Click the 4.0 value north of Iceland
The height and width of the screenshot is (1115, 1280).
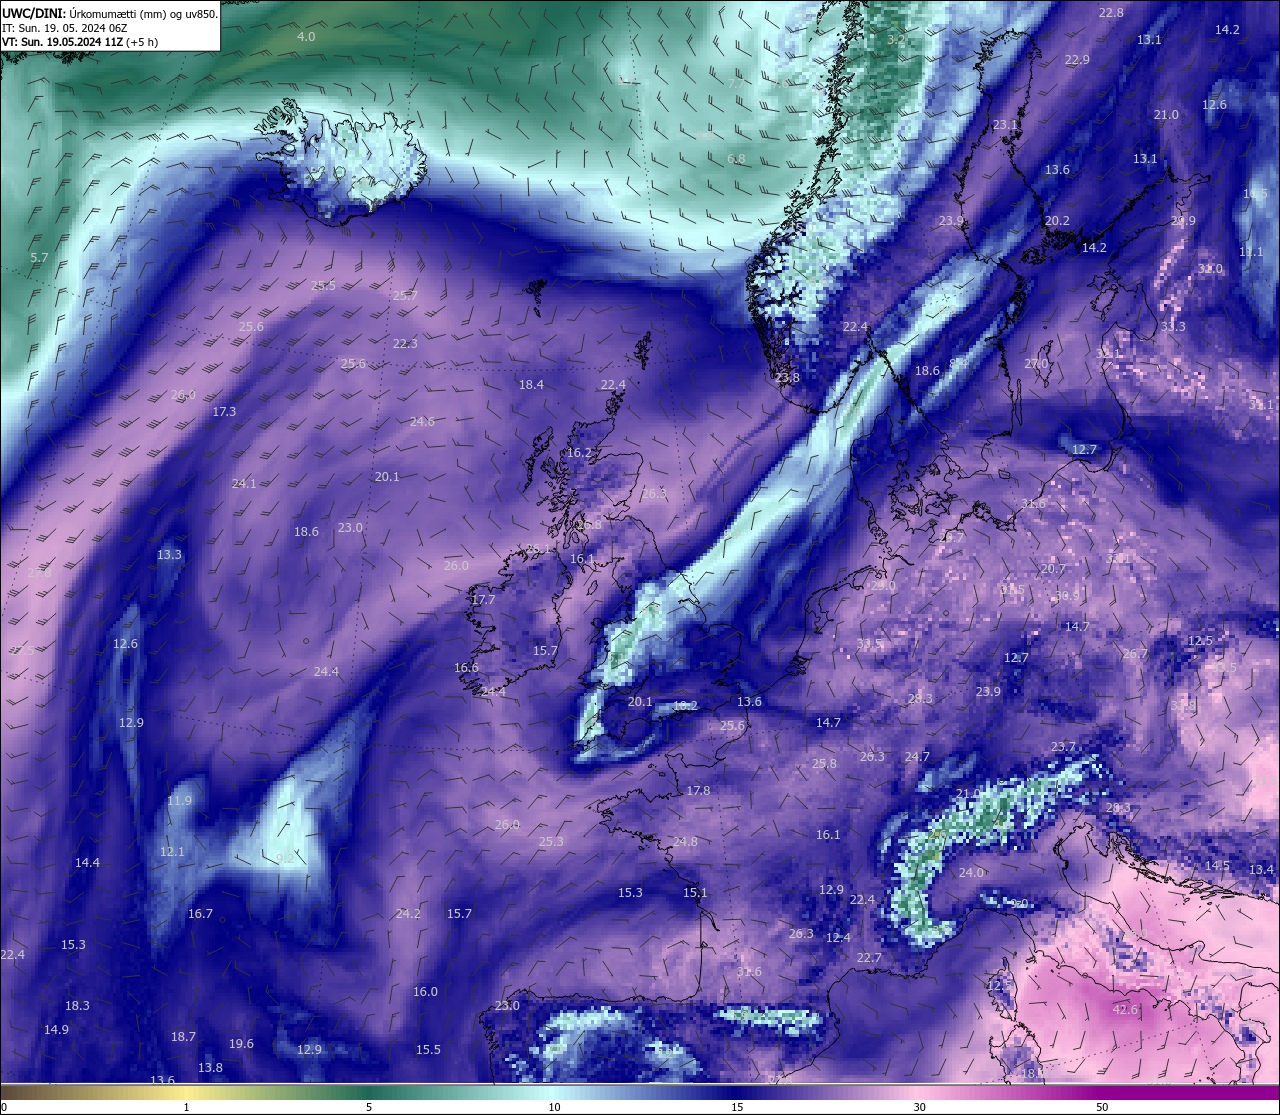coord(306,36)
